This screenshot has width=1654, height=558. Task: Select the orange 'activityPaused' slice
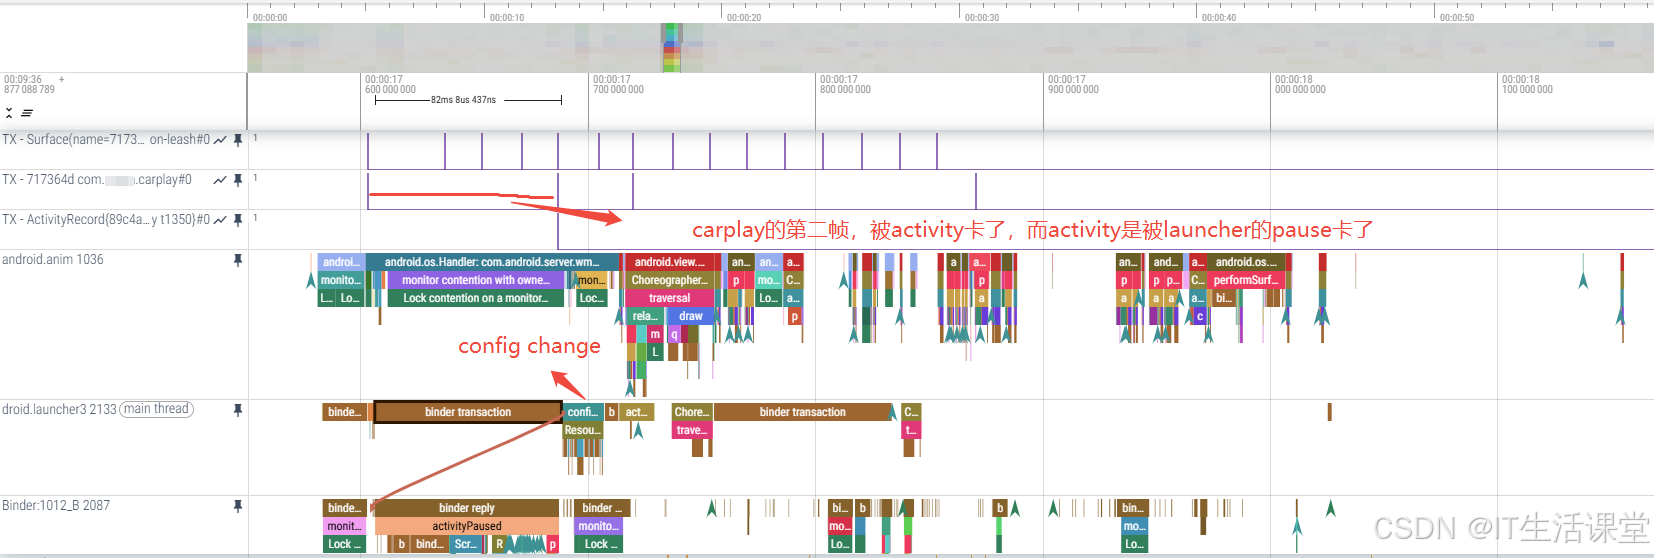click(467, 526)
